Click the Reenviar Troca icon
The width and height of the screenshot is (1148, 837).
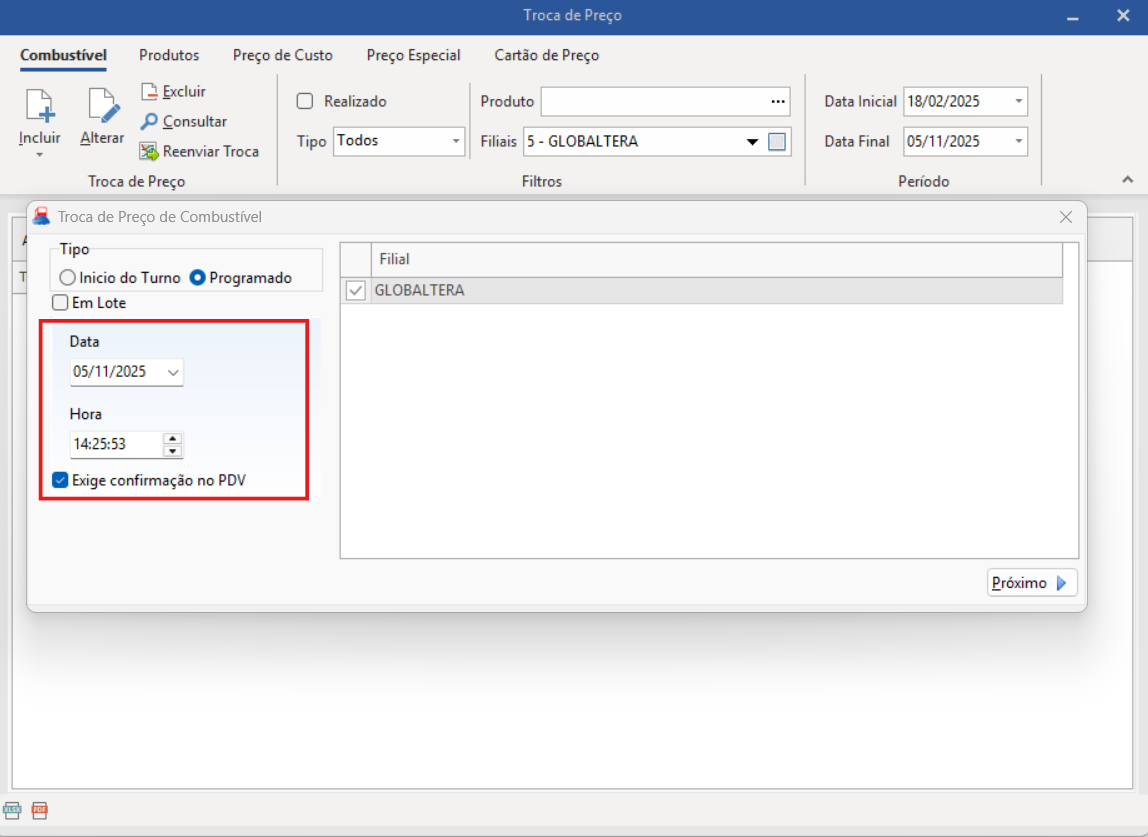[149, 152]
